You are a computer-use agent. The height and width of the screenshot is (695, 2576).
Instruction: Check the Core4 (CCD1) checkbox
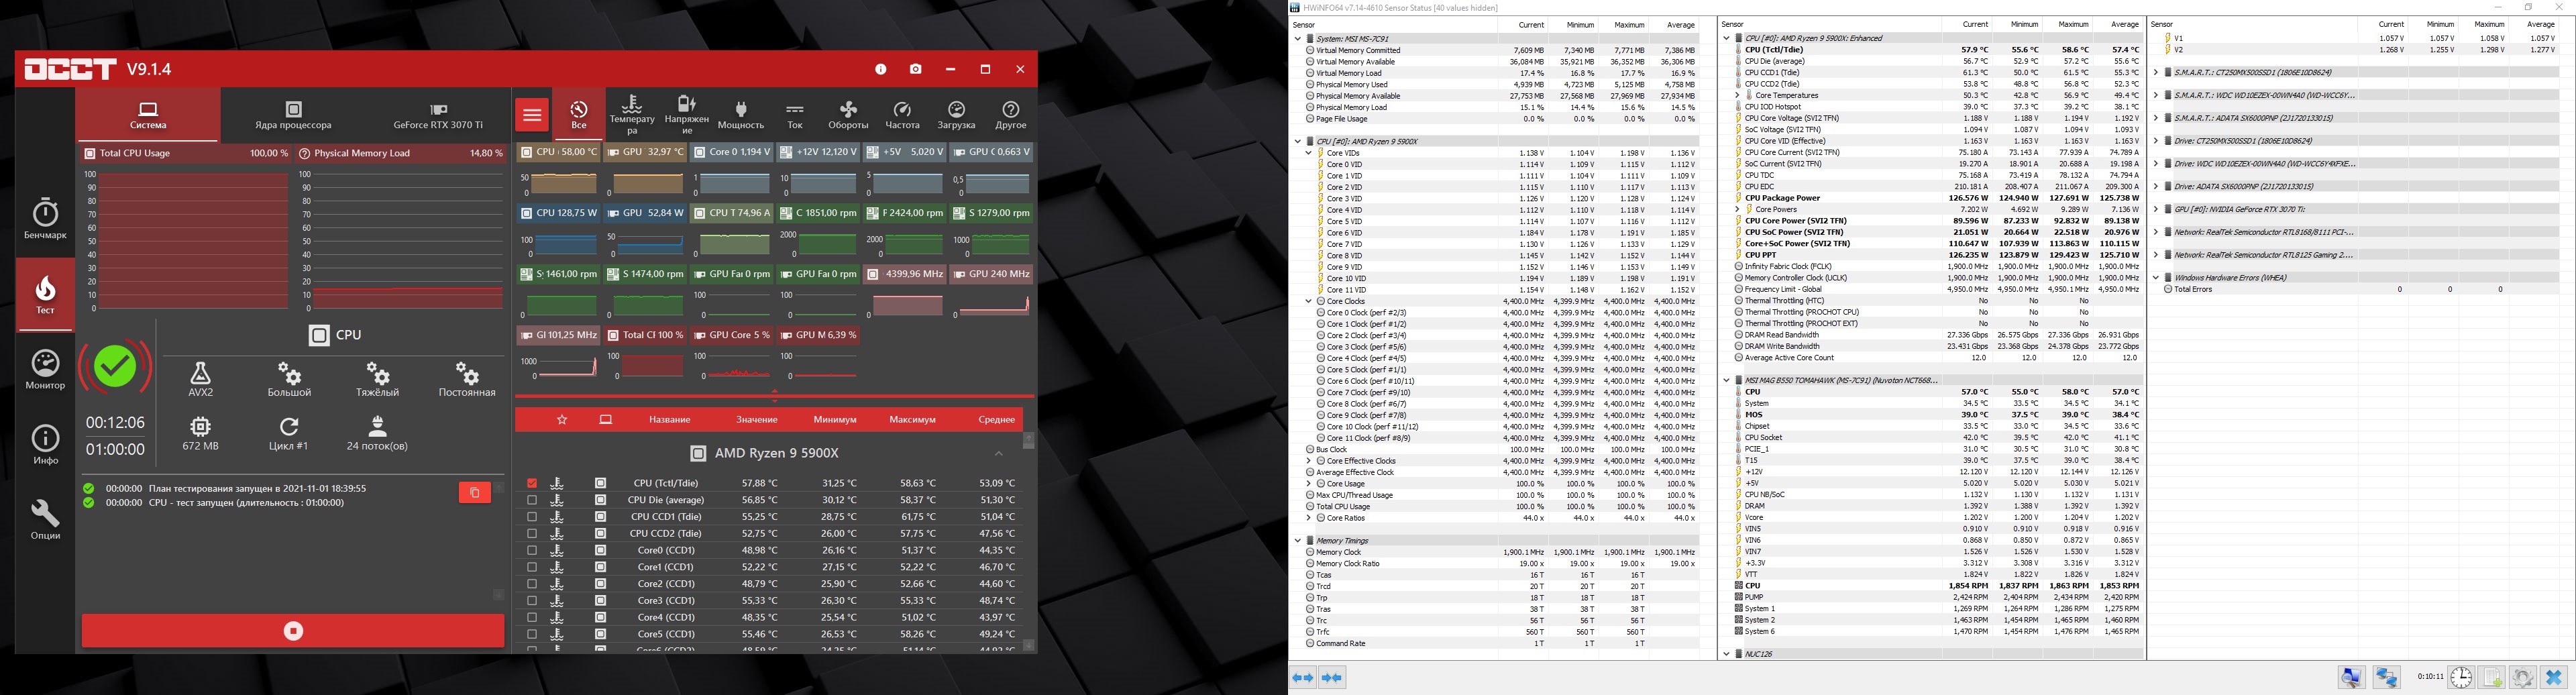coord(532,617)
